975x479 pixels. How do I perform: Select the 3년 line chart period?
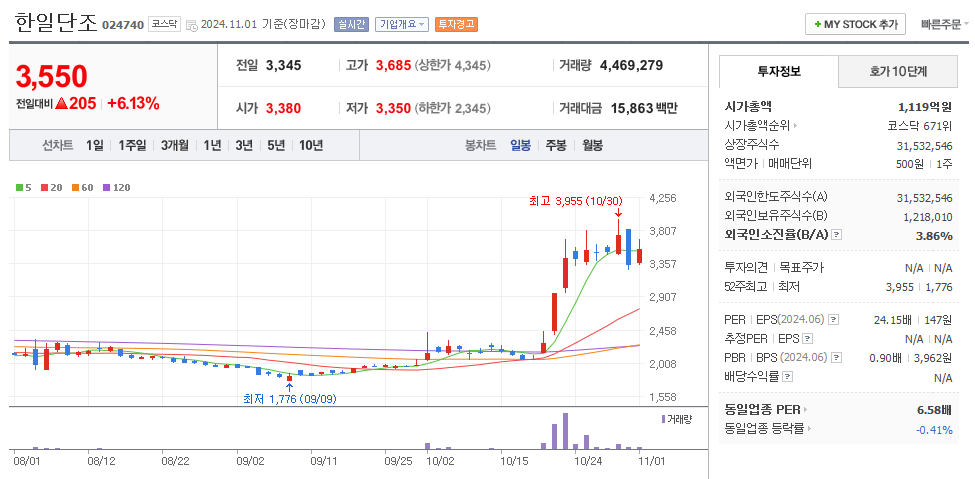[x=244, y=146]
